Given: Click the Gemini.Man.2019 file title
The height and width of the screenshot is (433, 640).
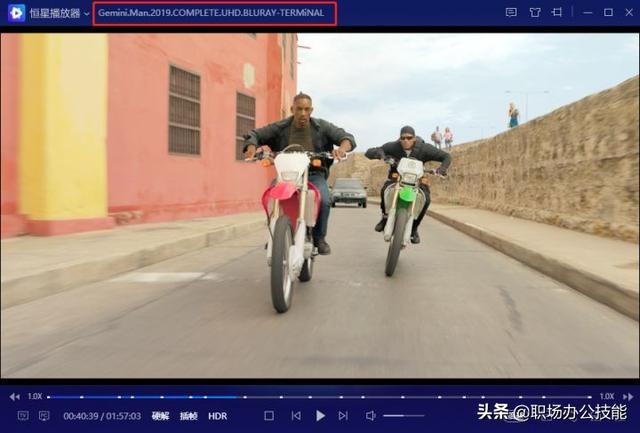Looking at the screenshot, I should coord(211,13).
